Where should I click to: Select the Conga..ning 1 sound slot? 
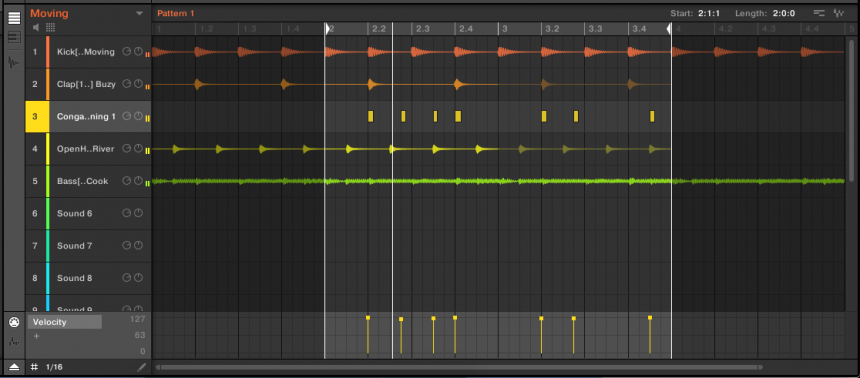tap(86, 116)
